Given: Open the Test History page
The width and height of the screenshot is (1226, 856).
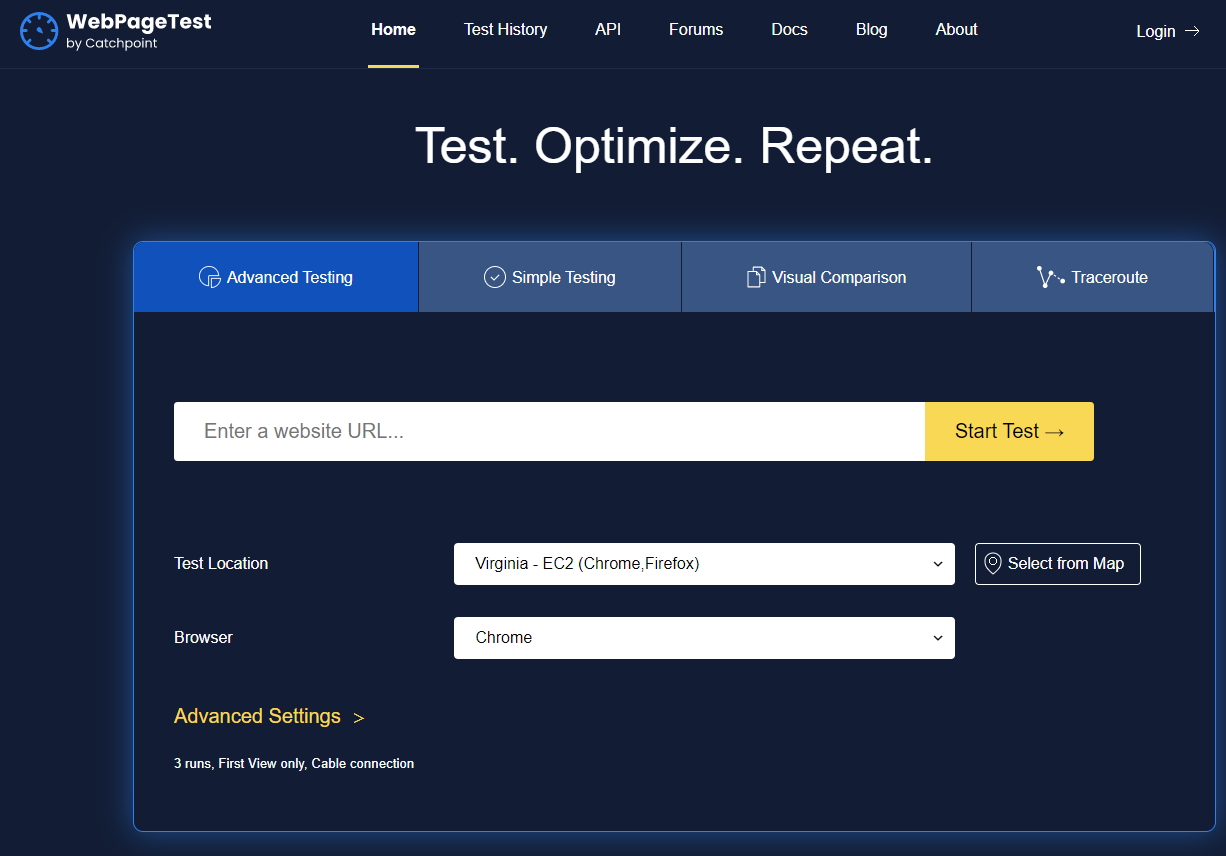Looking at the screenshot, I should [505, 29].
